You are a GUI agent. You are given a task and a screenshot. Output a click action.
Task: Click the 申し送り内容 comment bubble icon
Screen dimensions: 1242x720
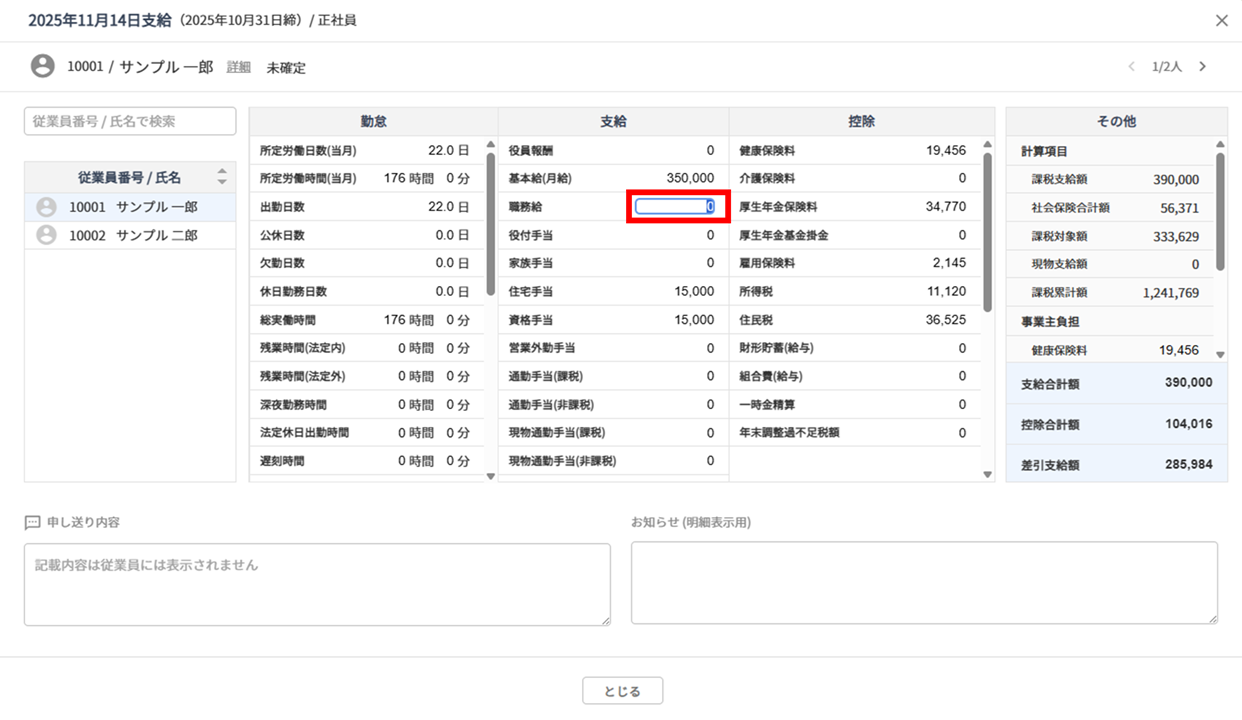tap(32, 523)
